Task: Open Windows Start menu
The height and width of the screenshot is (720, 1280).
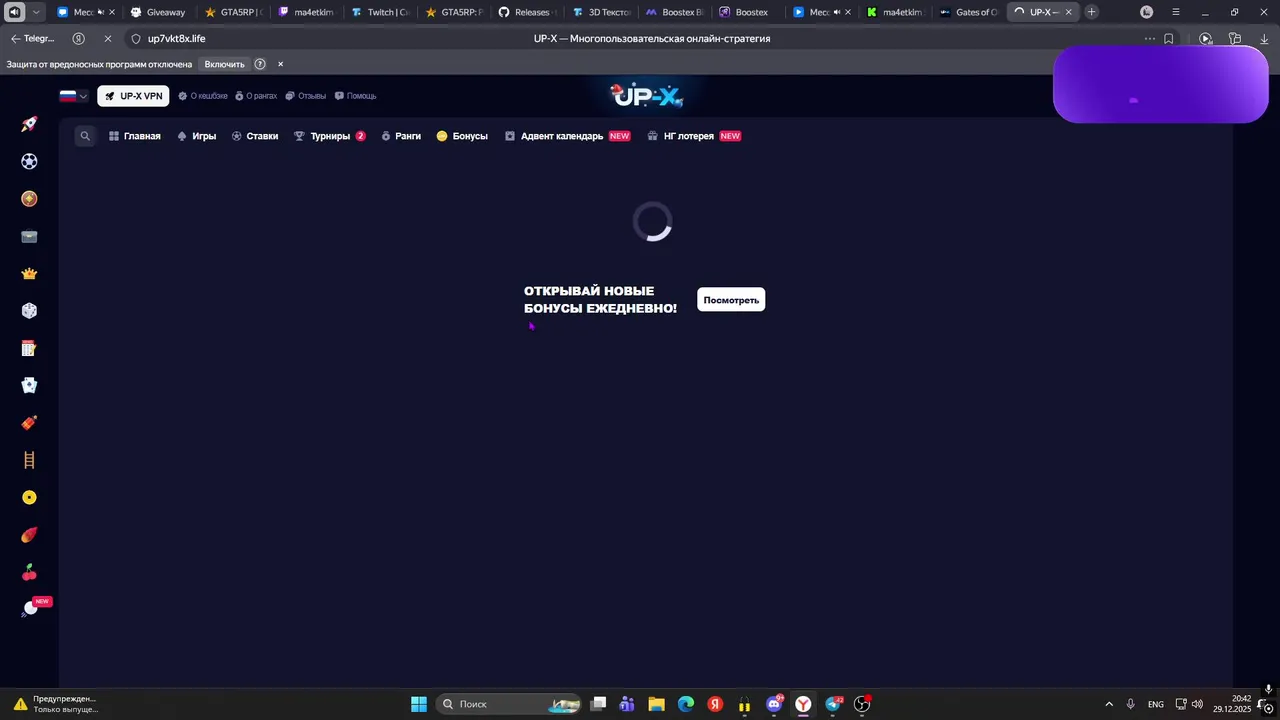Action: 419,704
